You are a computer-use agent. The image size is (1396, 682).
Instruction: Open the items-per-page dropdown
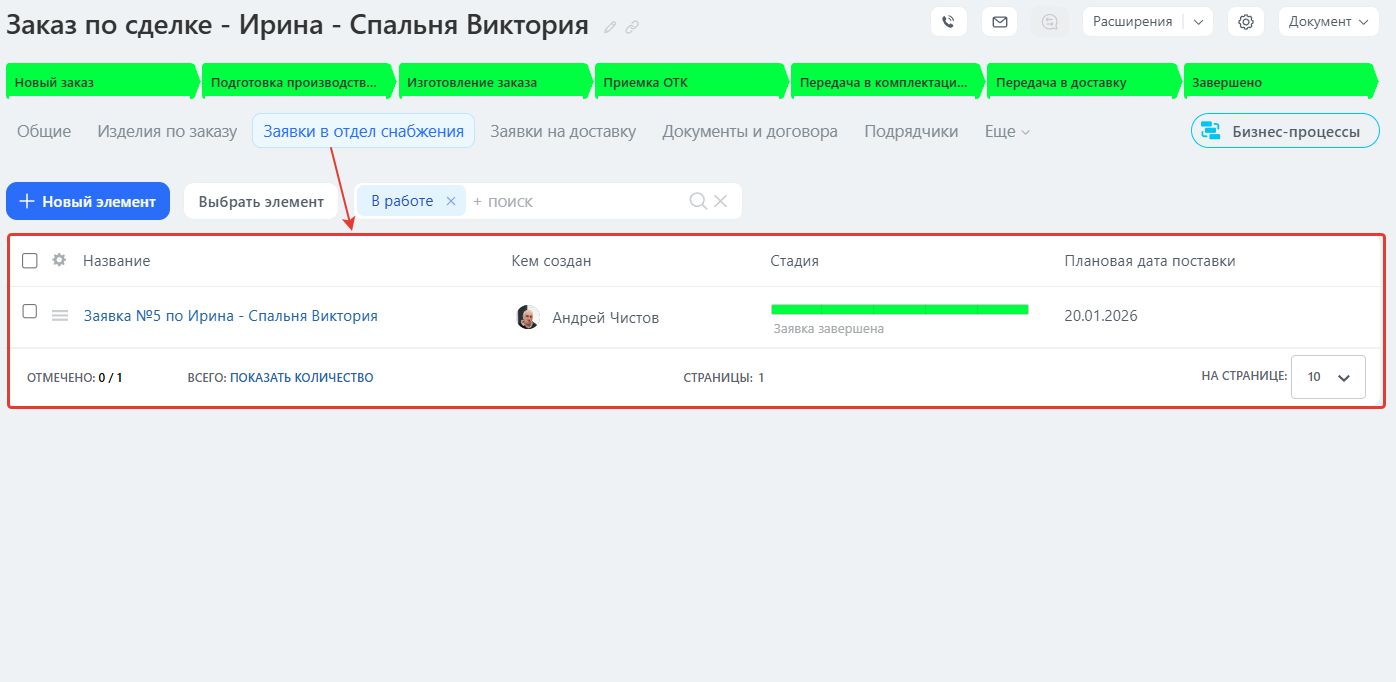pyautogui.click(x=1328, y=377)
